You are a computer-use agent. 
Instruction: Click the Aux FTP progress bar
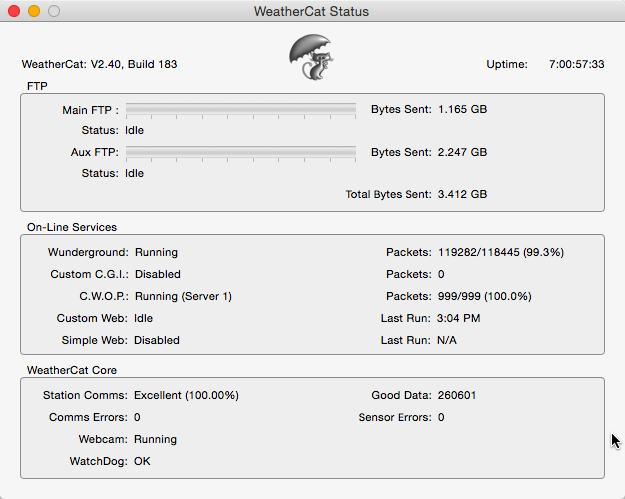(x=241, y=153)
